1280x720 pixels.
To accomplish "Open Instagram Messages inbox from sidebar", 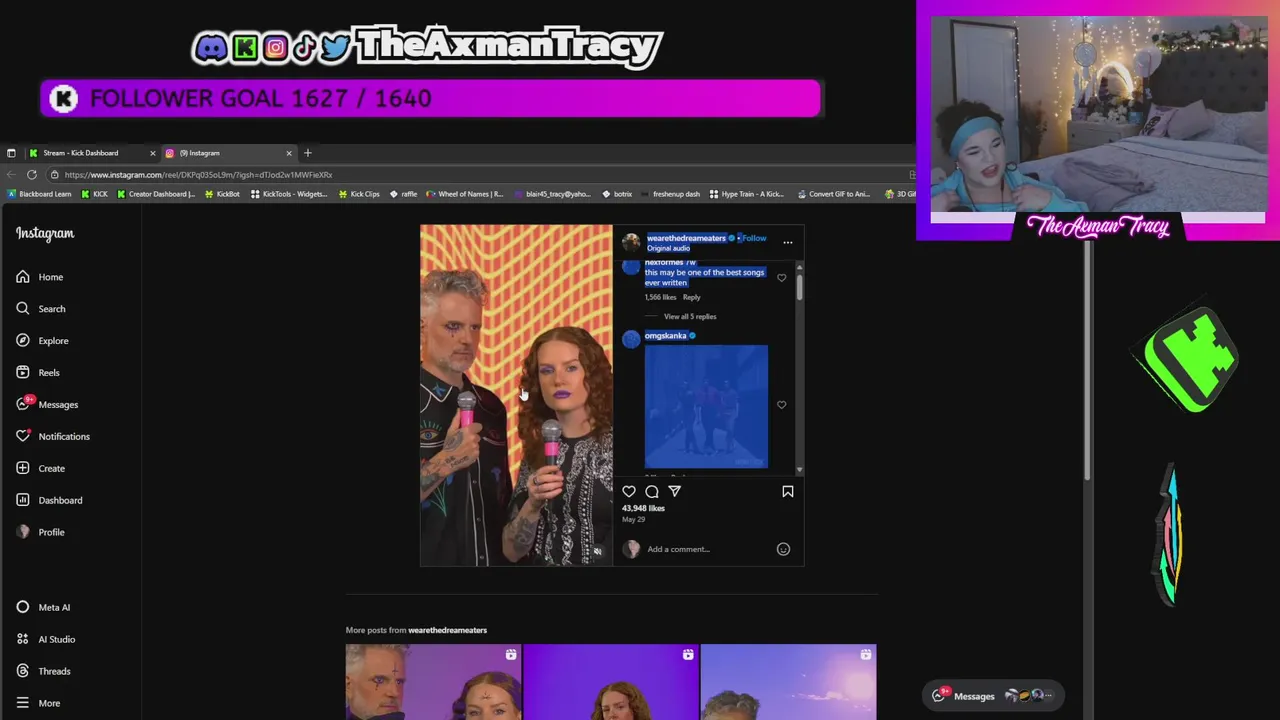I will pyautogui.click(x=47, y=405).
